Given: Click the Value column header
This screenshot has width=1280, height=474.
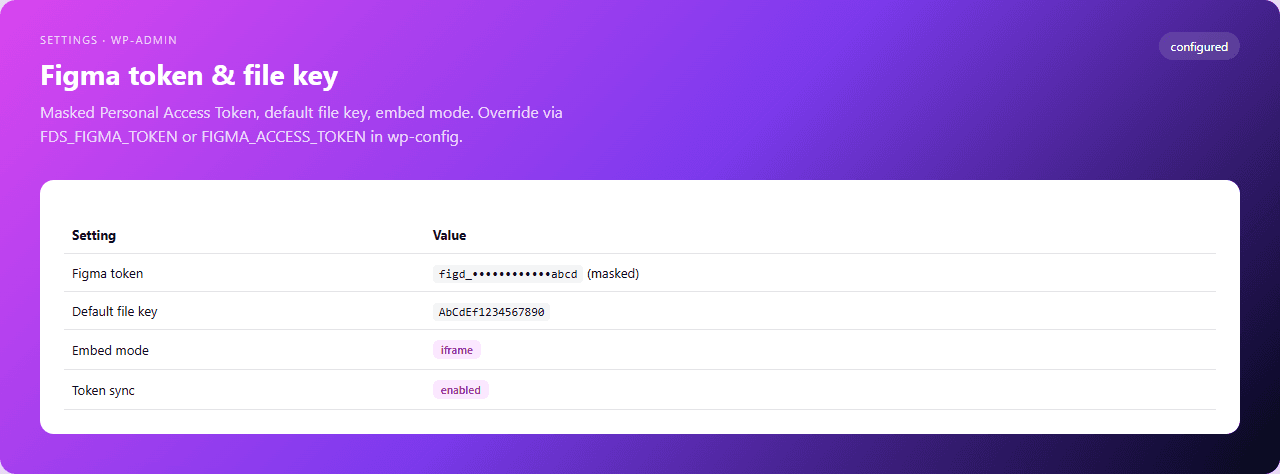Looking at the screenshot, I should click(x=449, y=236).
